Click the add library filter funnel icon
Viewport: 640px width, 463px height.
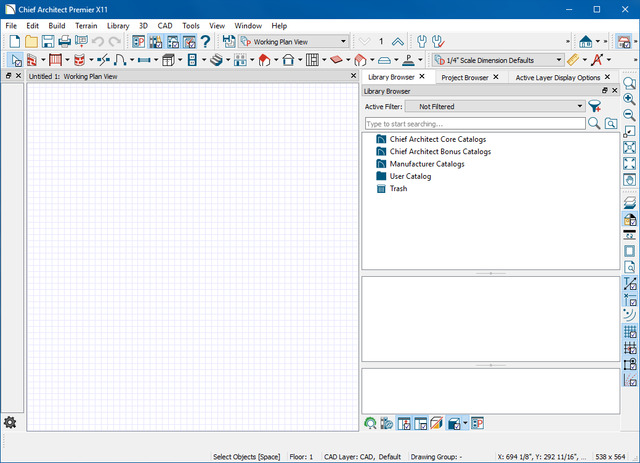coord(595,106)
